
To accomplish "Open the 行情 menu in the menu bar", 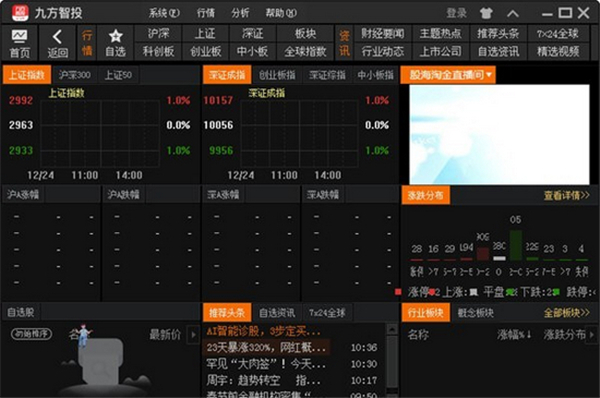I will point(205,13).
